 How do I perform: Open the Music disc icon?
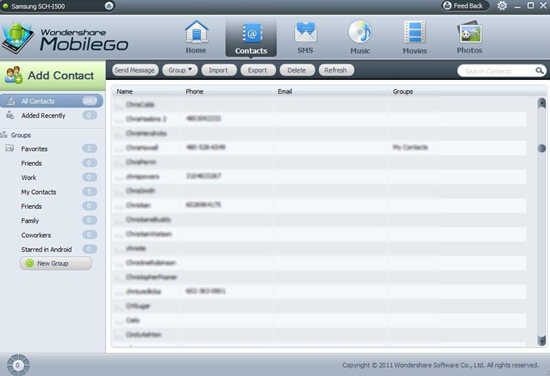360,32
